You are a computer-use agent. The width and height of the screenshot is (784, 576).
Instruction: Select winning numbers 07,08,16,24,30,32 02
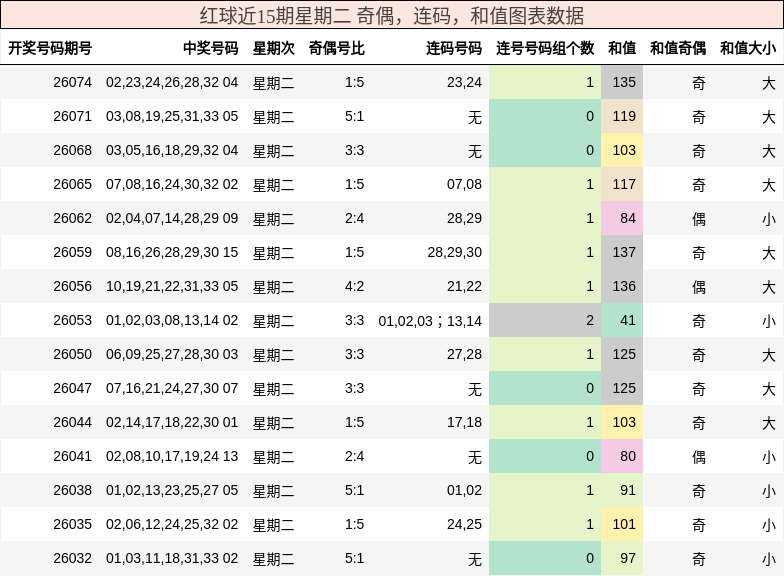point(172,184)
